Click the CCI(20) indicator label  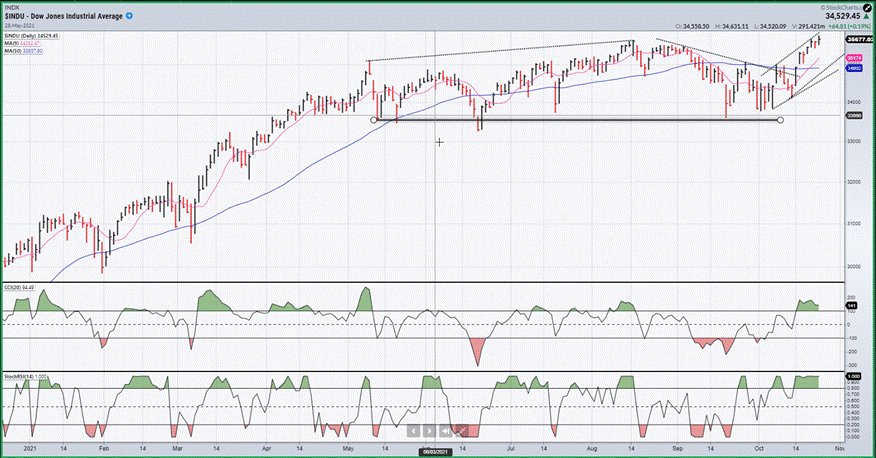(x=19, y=287)
